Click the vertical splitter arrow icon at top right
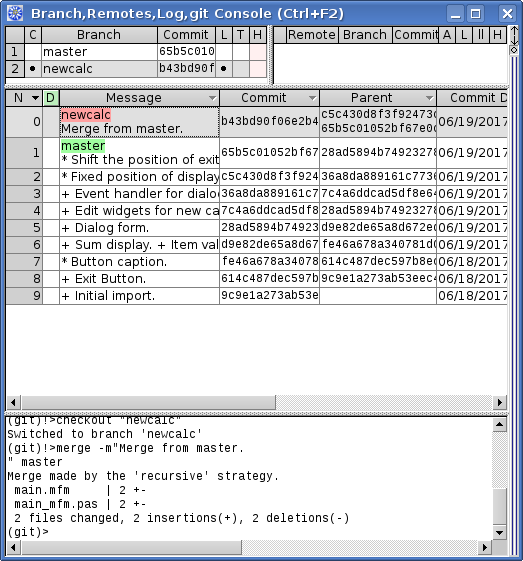Viewport: 523px width, 561px height. click(514, 36)
